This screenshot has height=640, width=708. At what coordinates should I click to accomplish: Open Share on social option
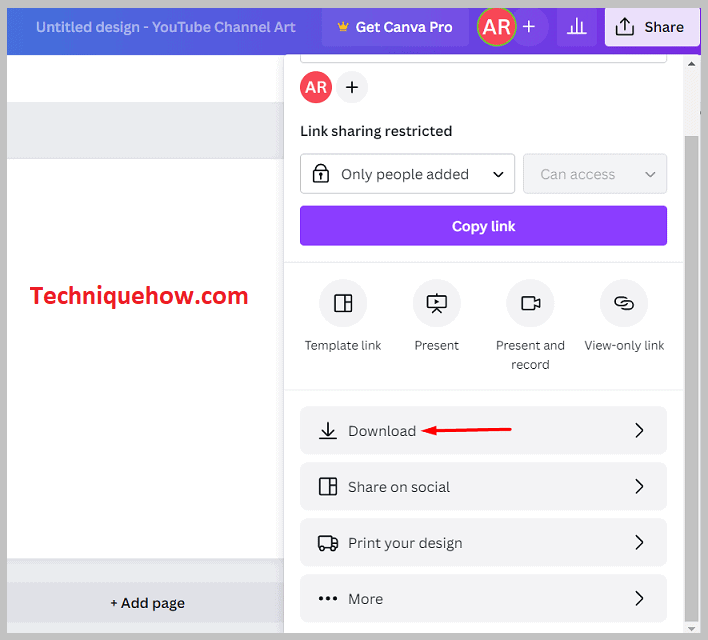point(483,486)
